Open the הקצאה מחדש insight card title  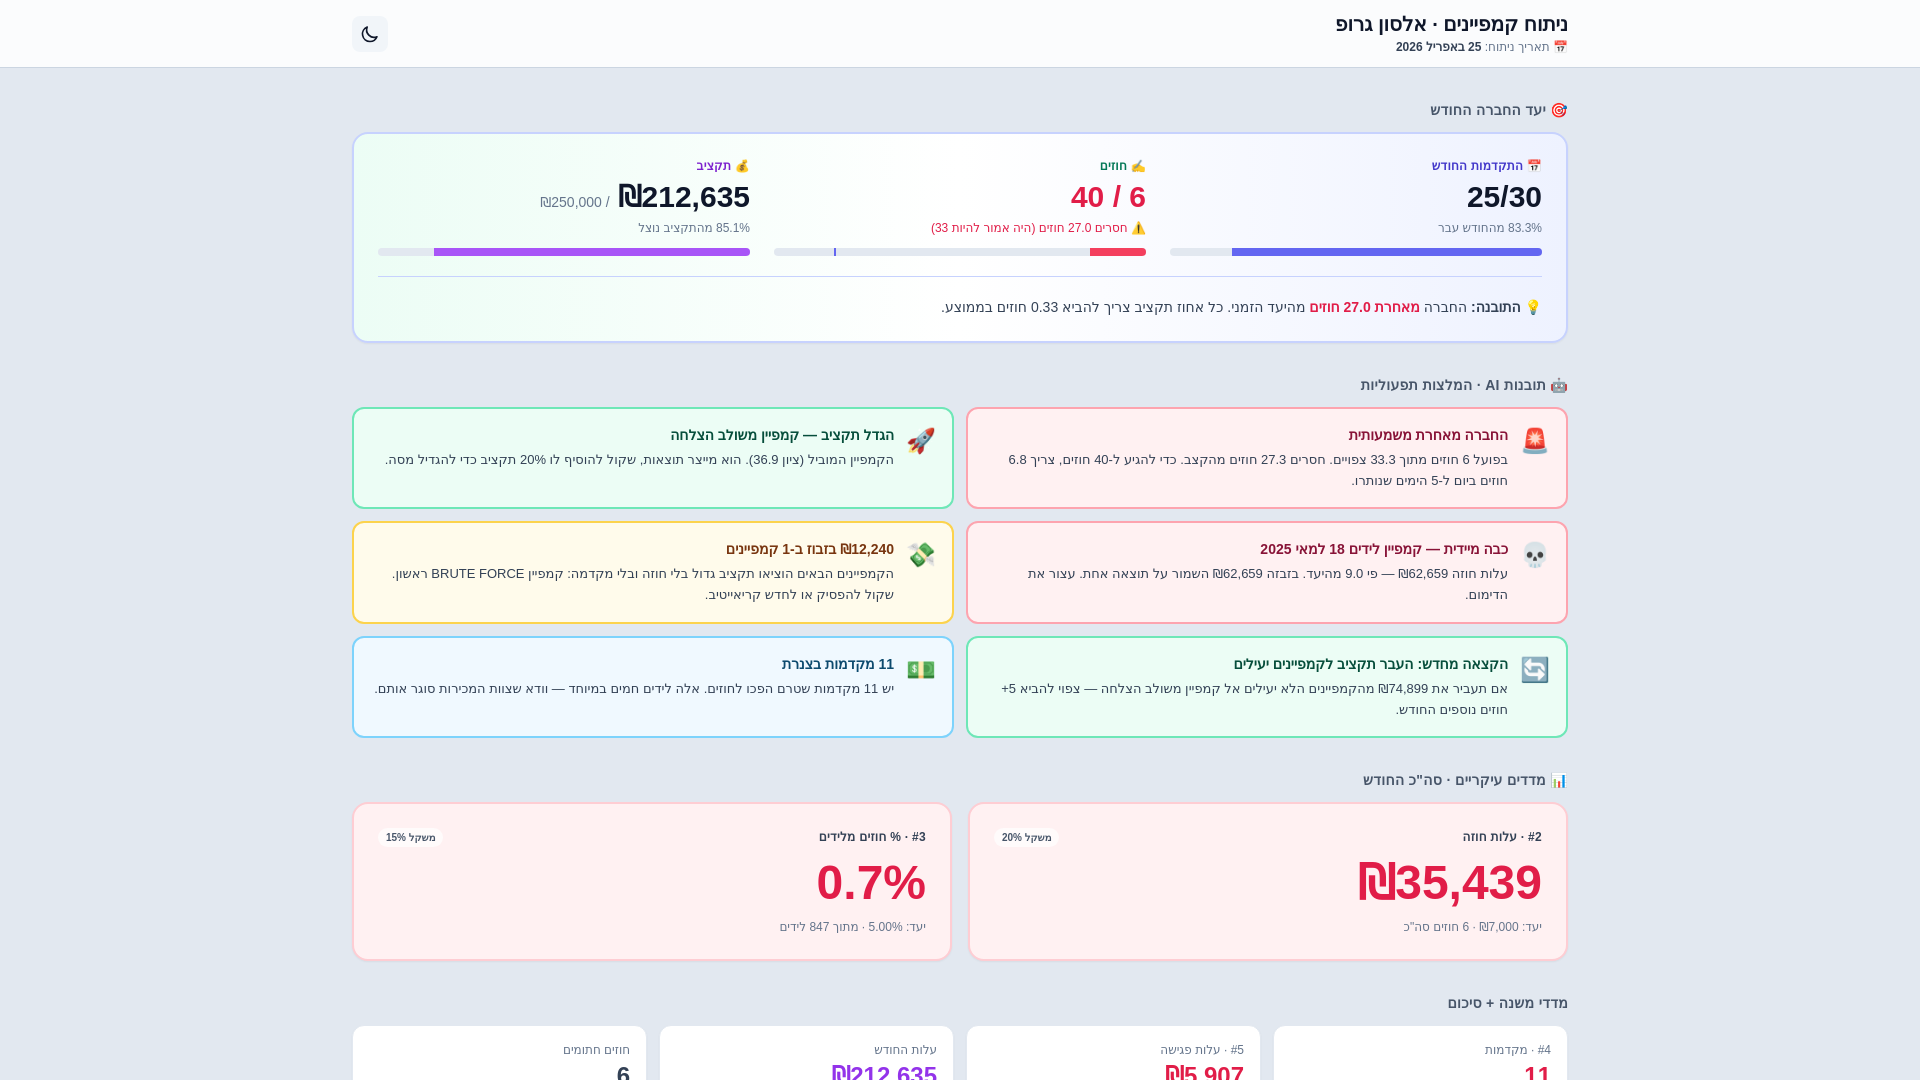pos(1371,664)
